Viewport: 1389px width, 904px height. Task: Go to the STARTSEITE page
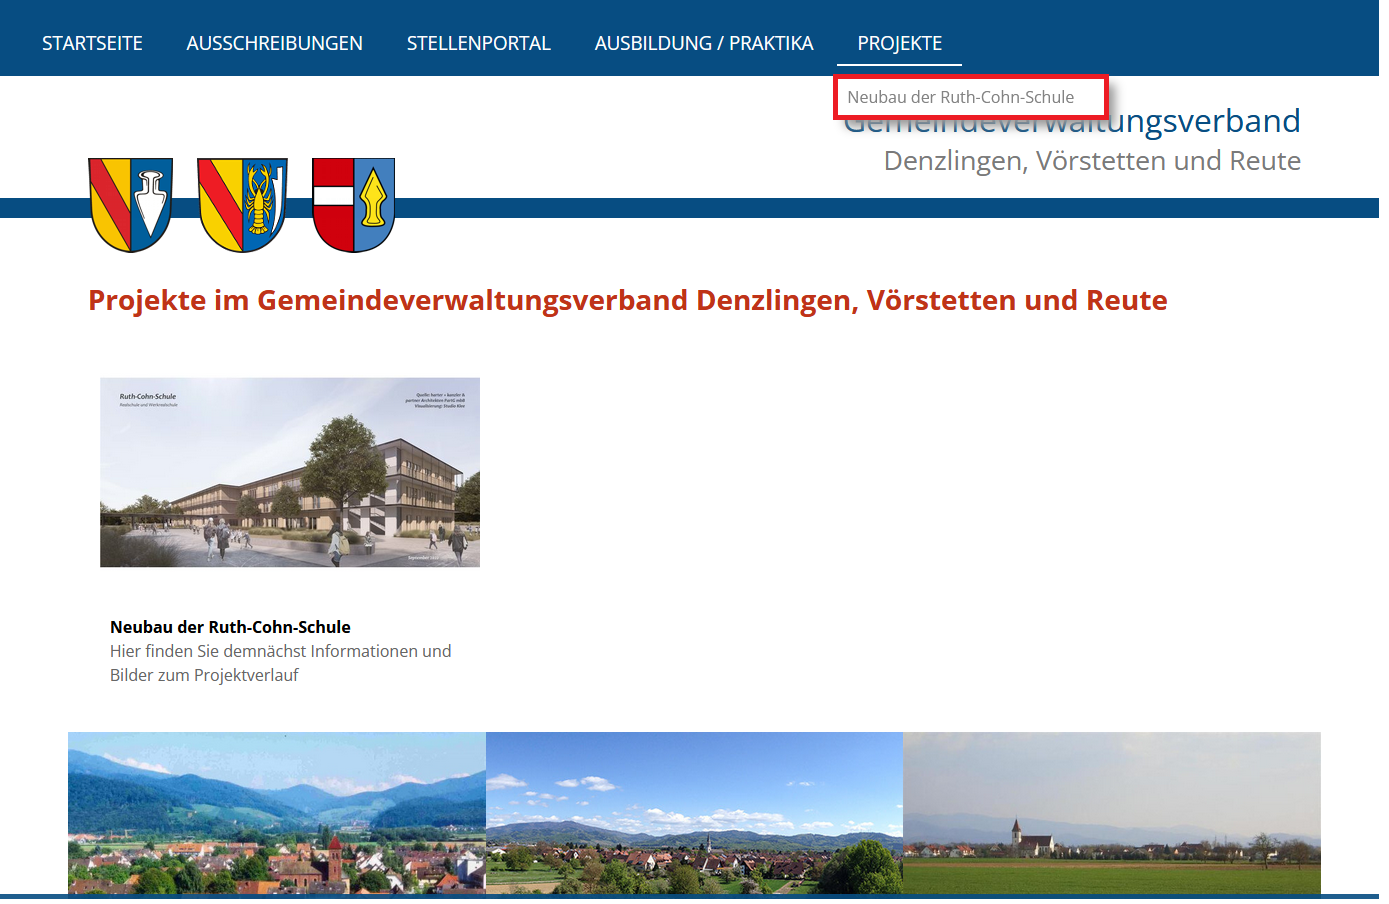point(92,43)
